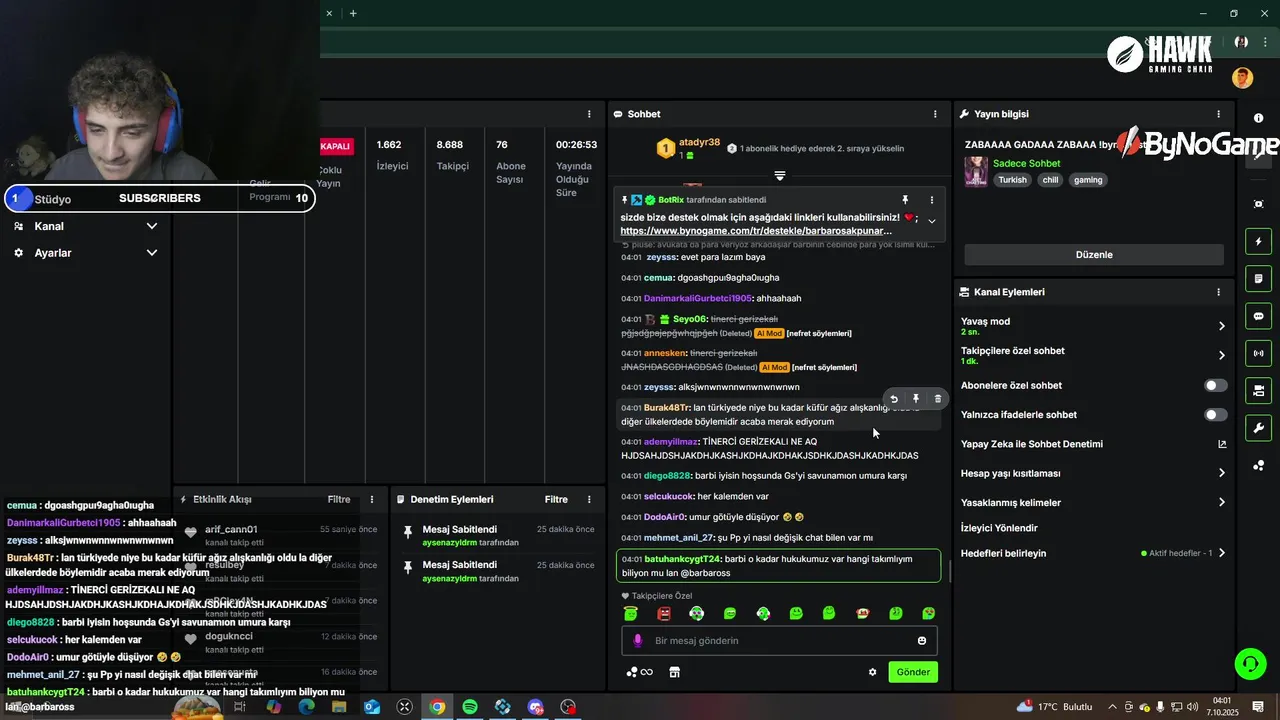Open Yapay Zeka ile Sohbet Denetimi external link

(1222, 444)
